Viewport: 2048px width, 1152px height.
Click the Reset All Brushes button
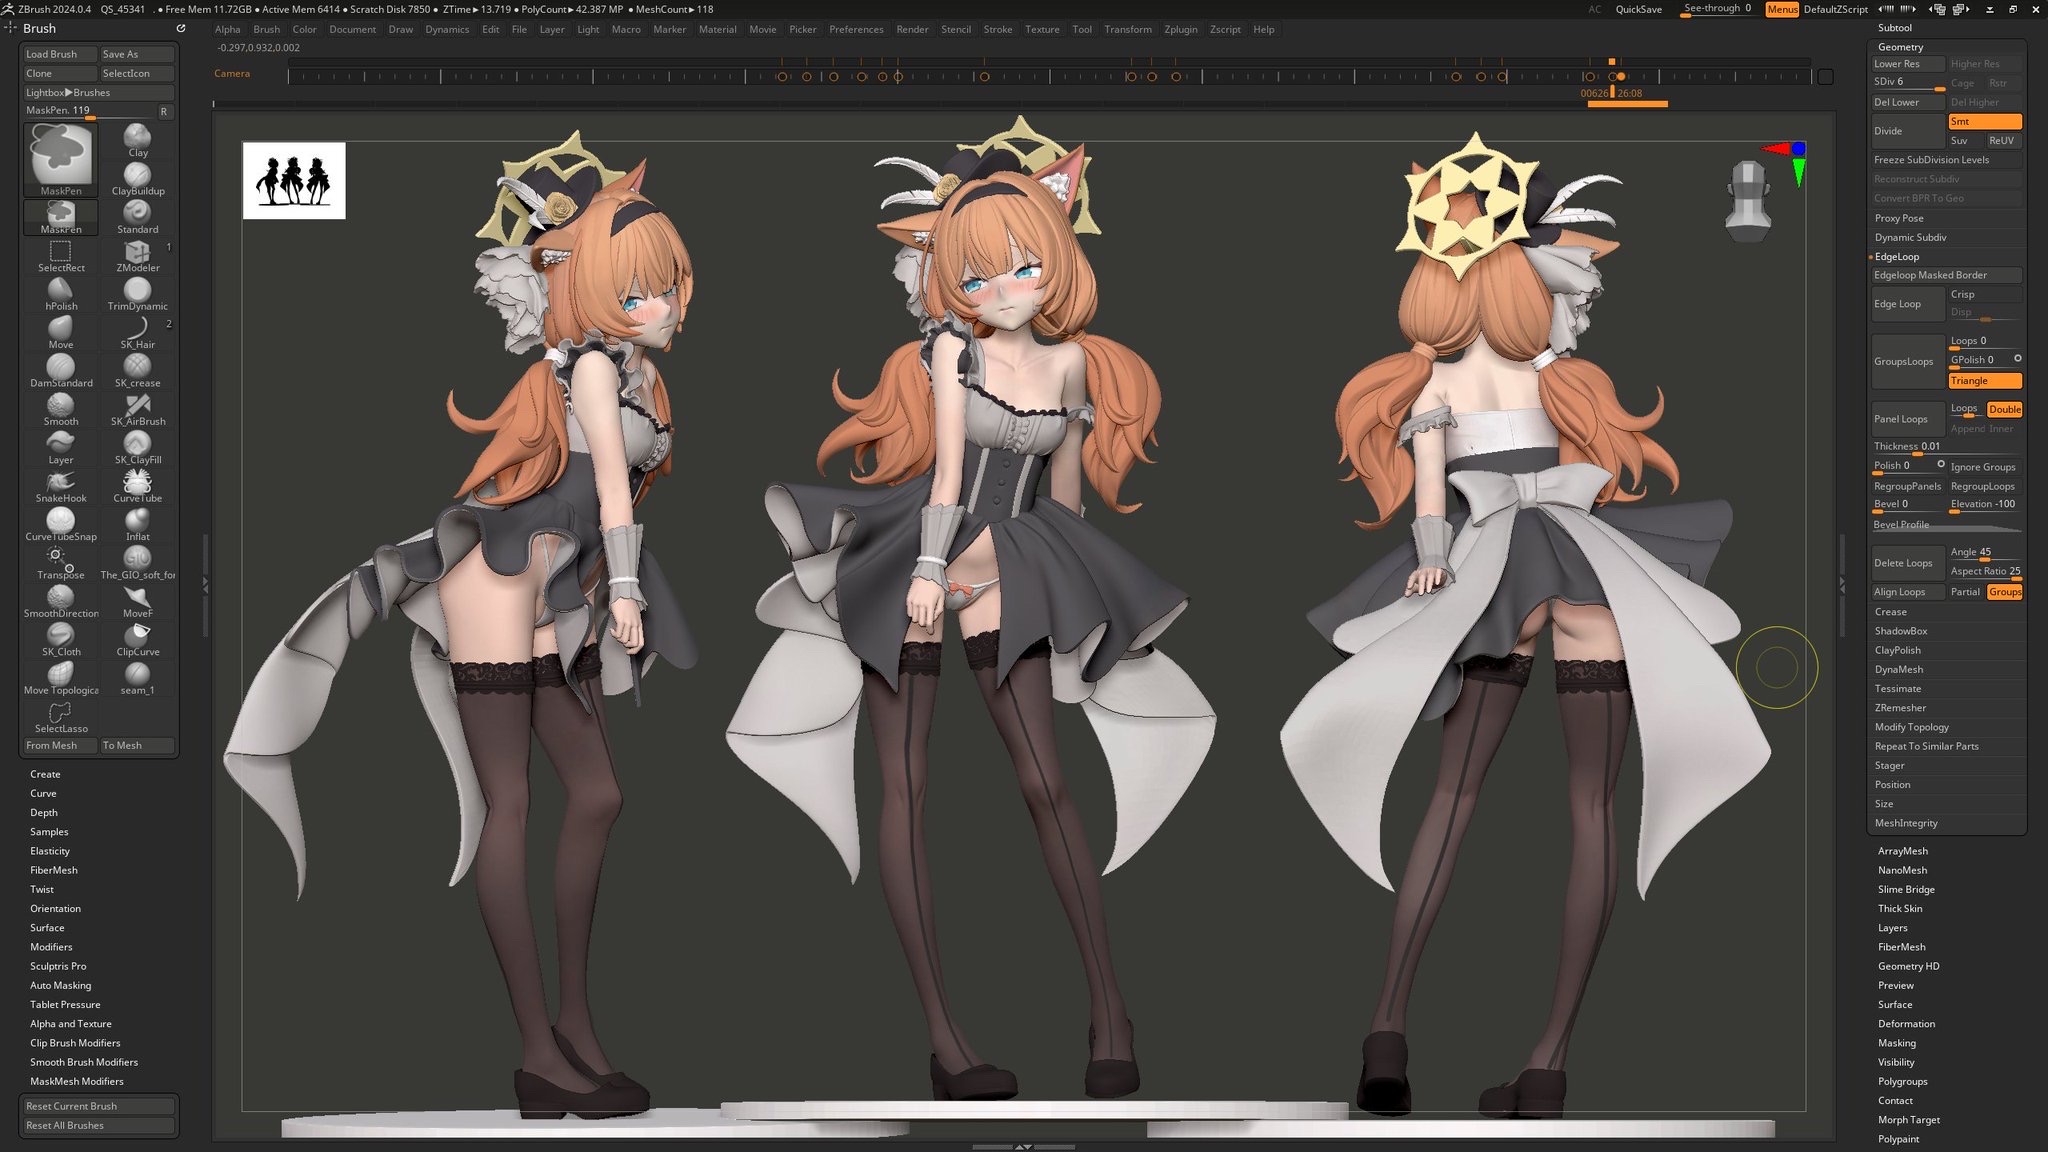pos(98,1125)
